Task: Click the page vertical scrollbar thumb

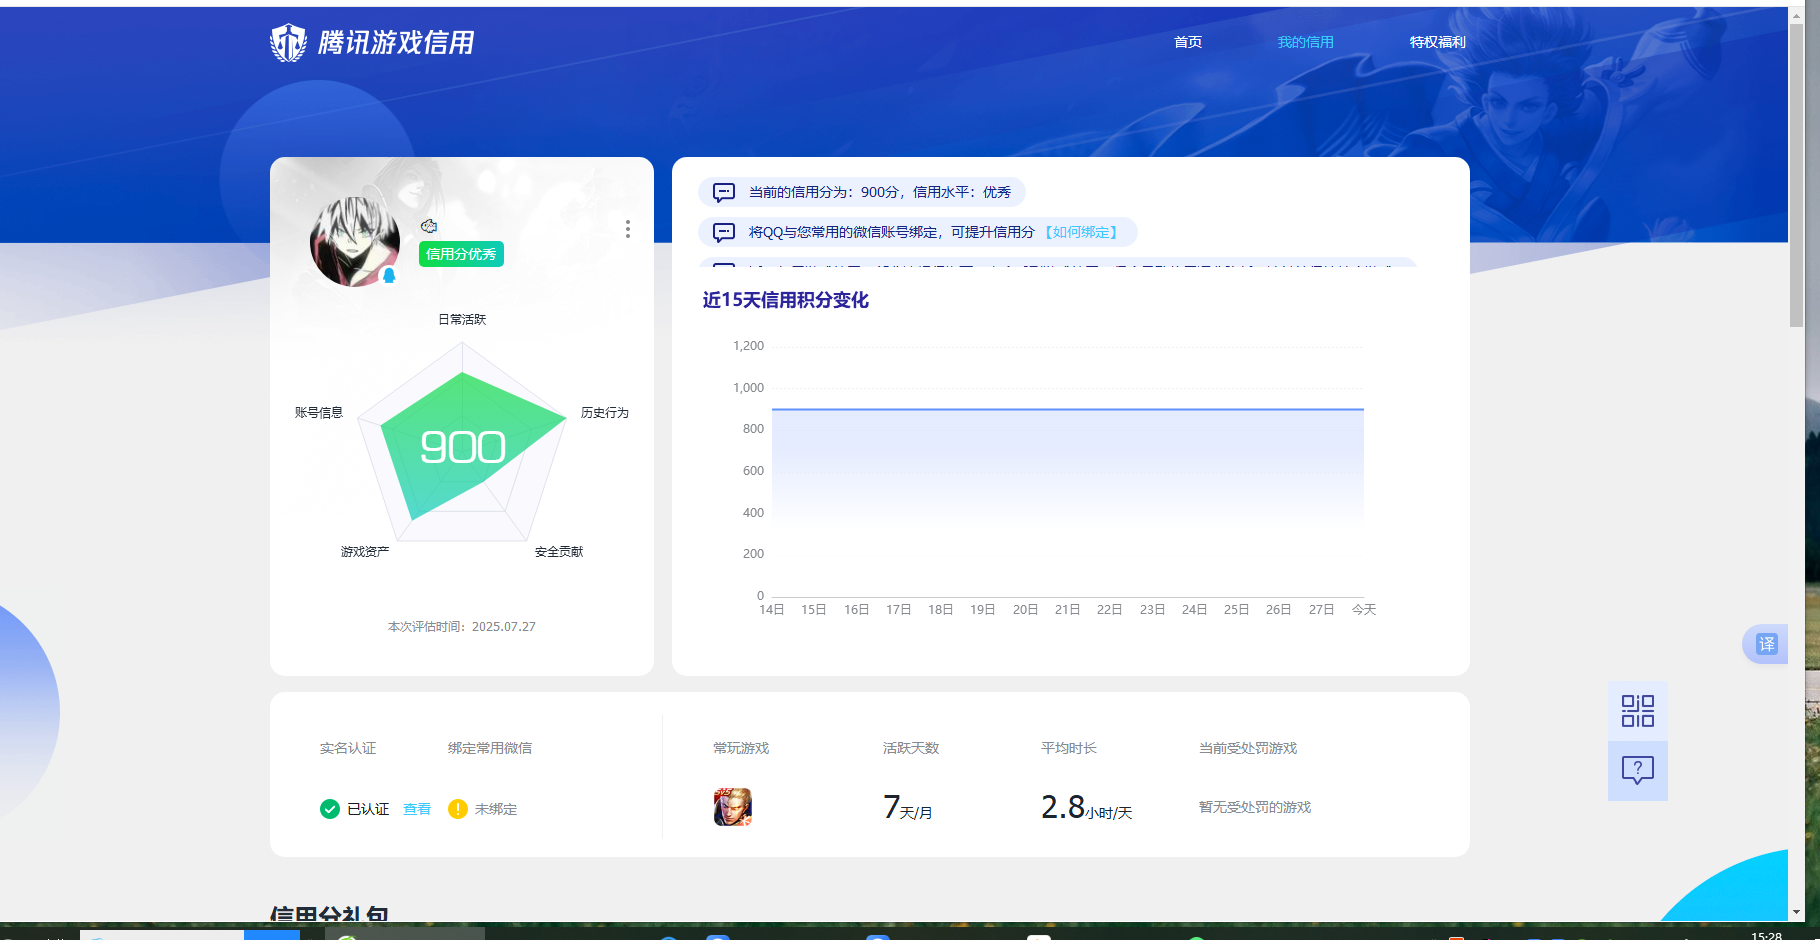Action: 1797,176
